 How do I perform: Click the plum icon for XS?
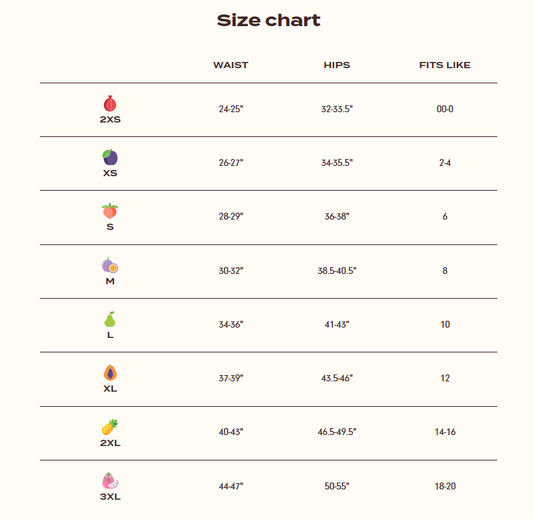(x=110, y=157)
